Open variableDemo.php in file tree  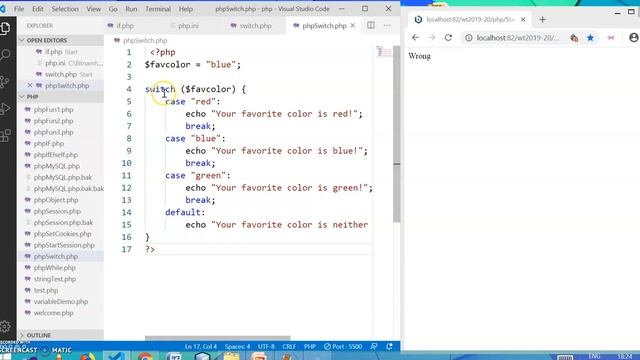click(x=60, y=301)
